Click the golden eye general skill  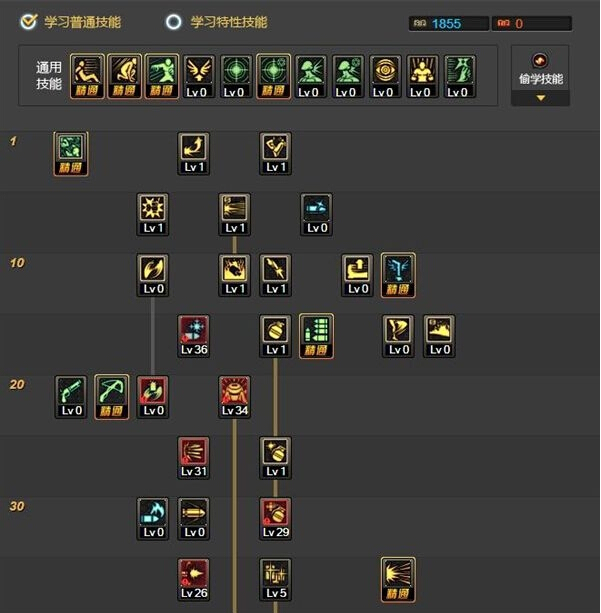385,76
